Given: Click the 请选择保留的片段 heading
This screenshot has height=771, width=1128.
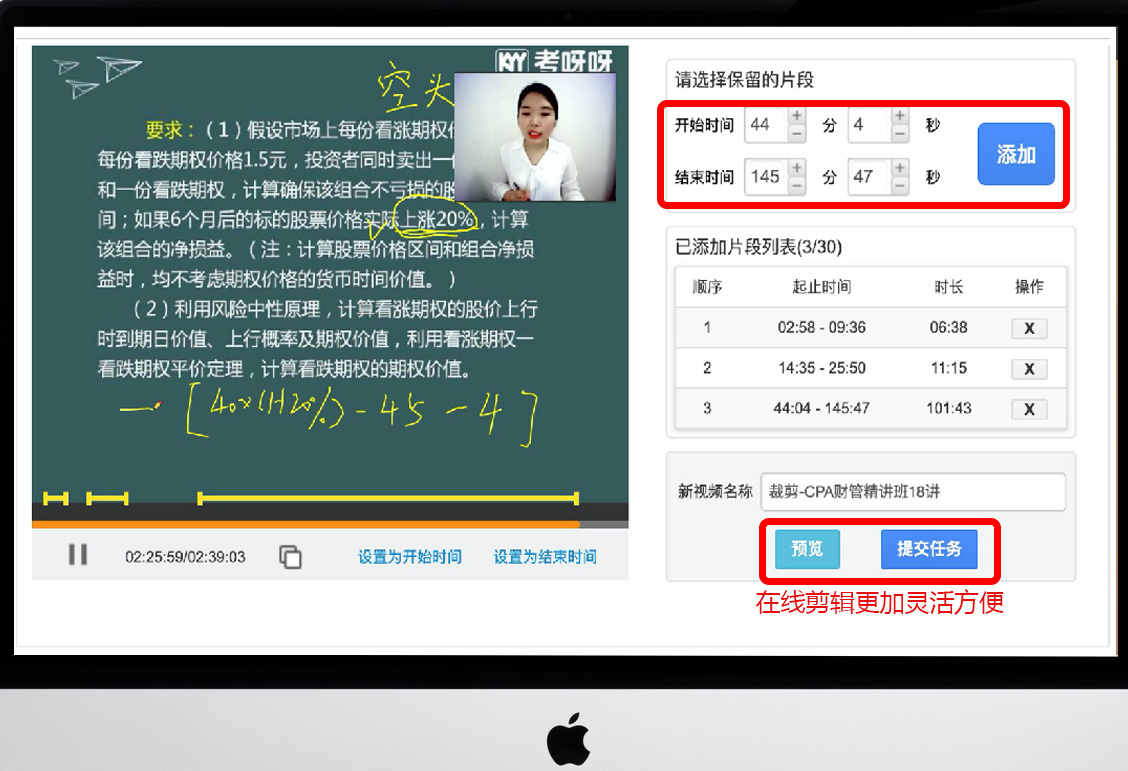Looking at the screenshot, I should coord(745,80).
